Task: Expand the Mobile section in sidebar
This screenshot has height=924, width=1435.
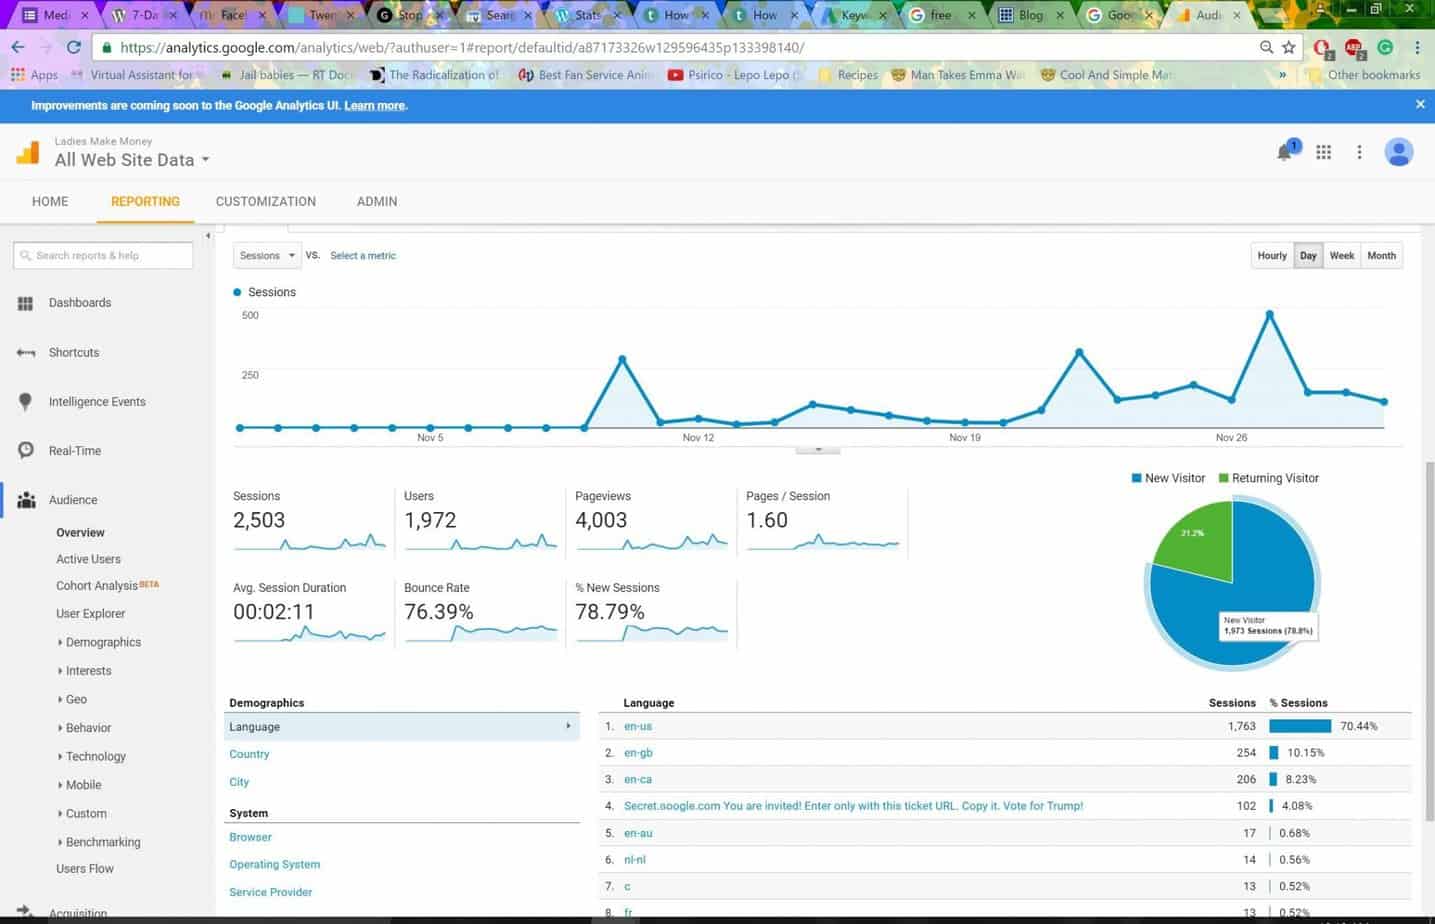Action: click(x=80, y=785)
